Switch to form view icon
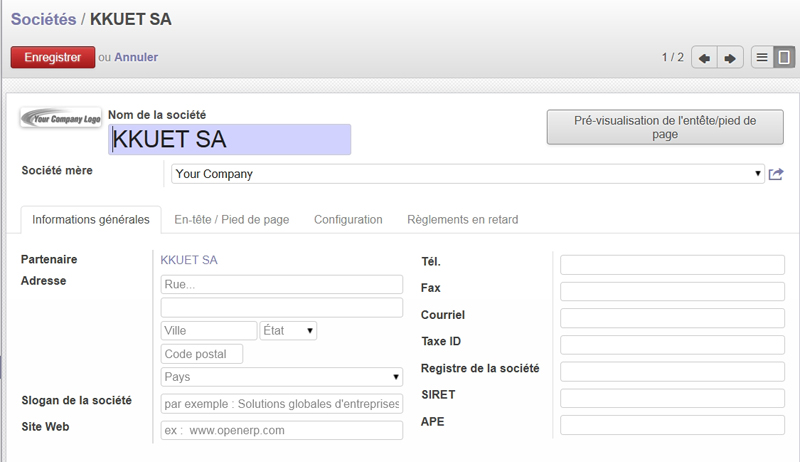Screen dimensions: 800x462 [x=784, y=57]
